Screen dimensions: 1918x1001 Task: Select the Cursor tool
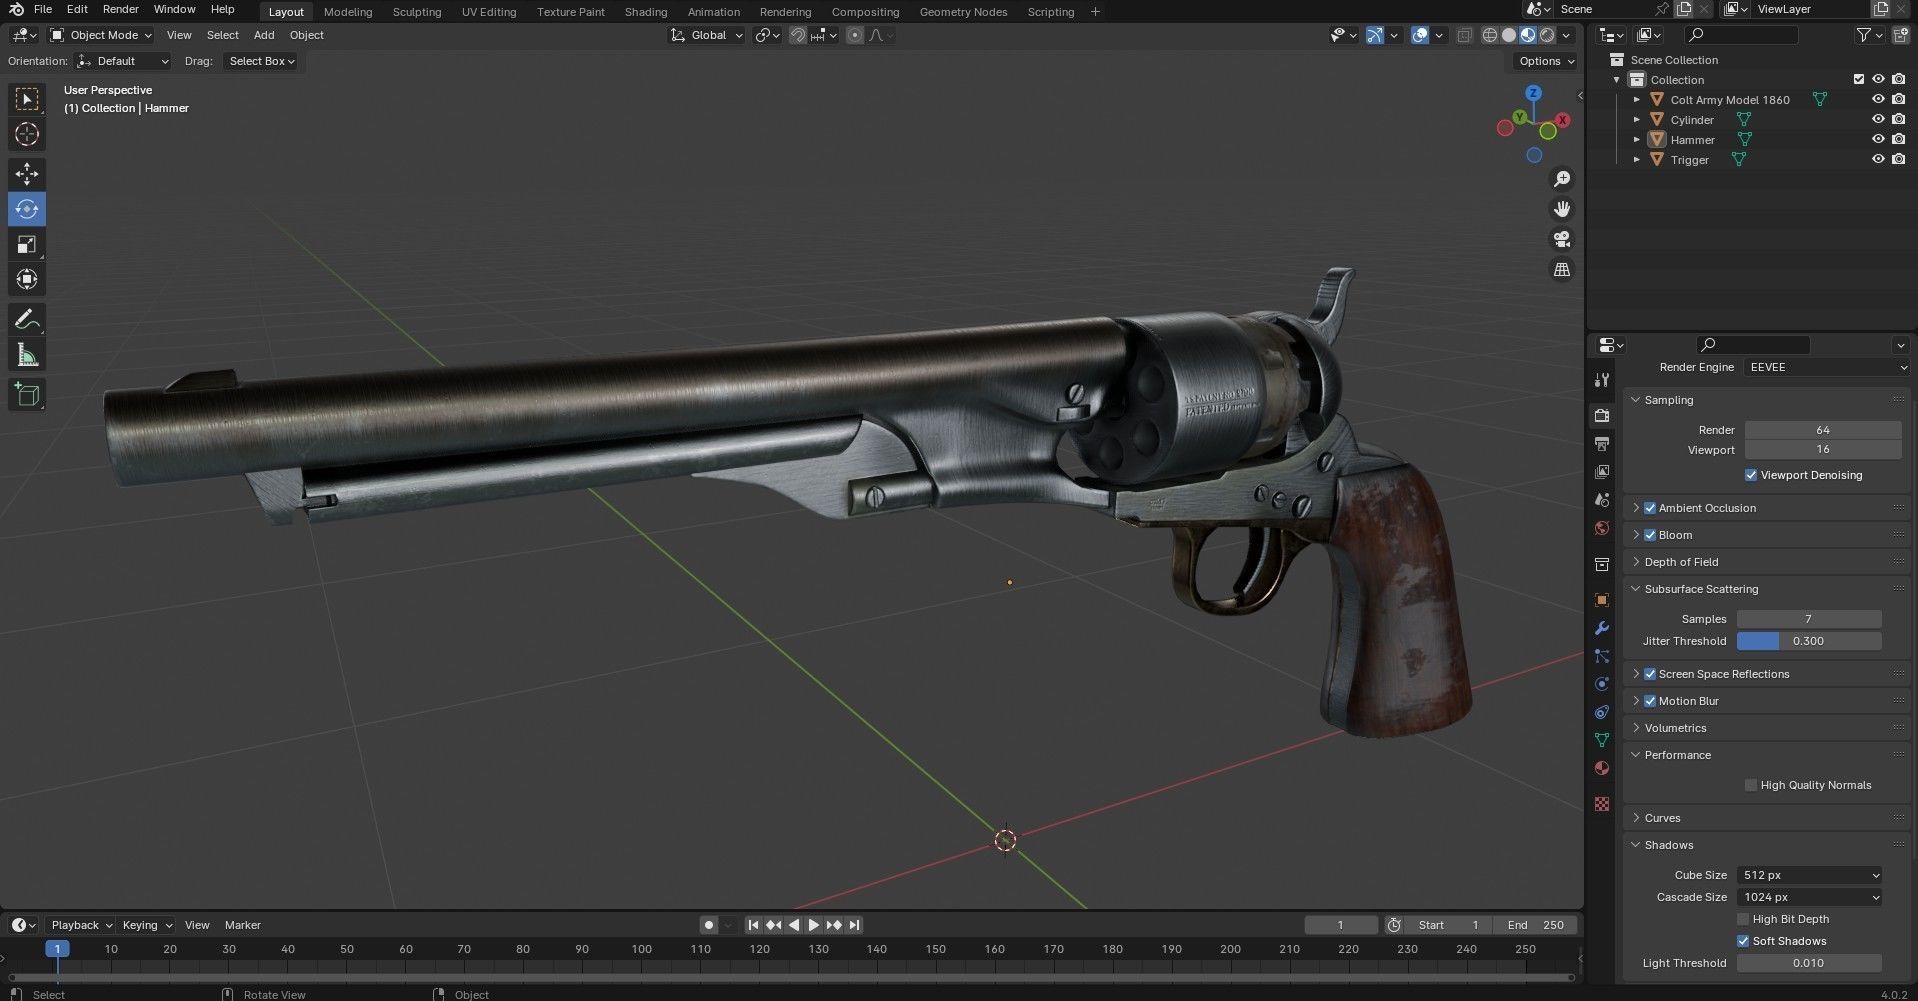tap(27, 134)
